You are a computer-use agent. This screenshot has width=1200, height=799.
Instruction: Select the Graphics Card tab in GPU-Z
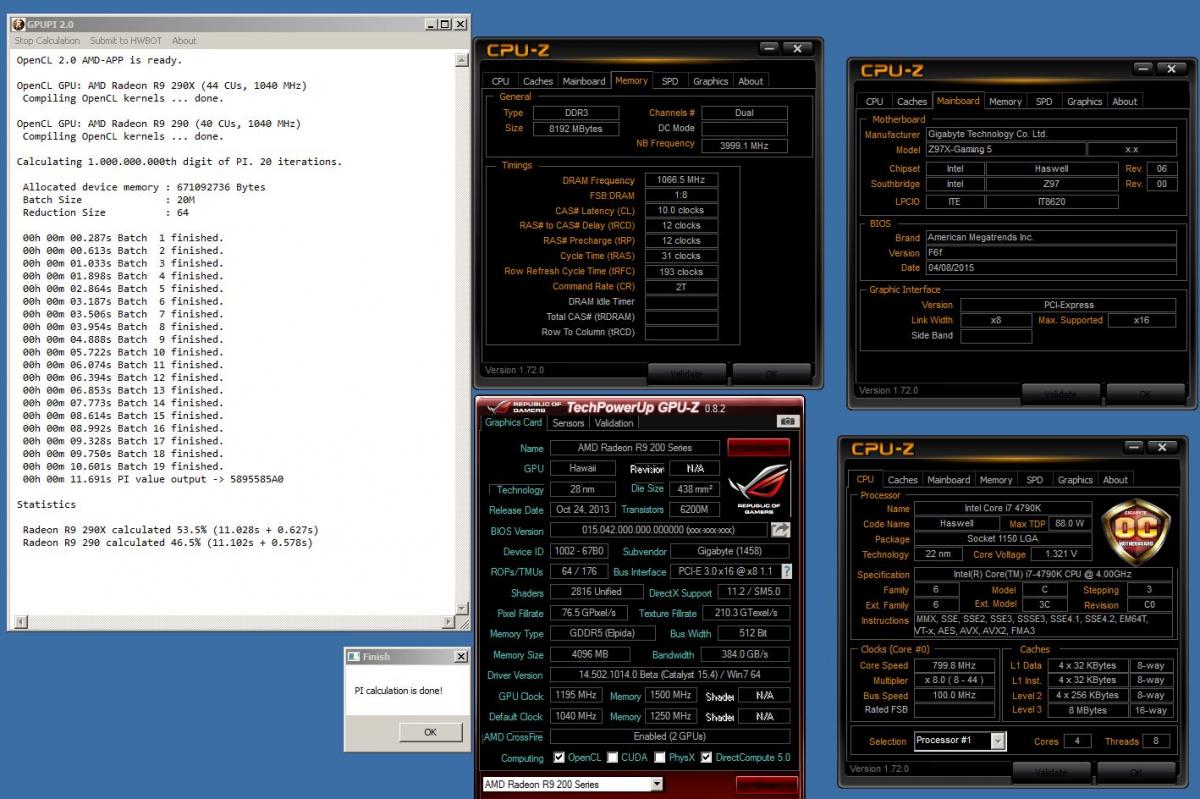pyautogui.click(x=513, y=422)
